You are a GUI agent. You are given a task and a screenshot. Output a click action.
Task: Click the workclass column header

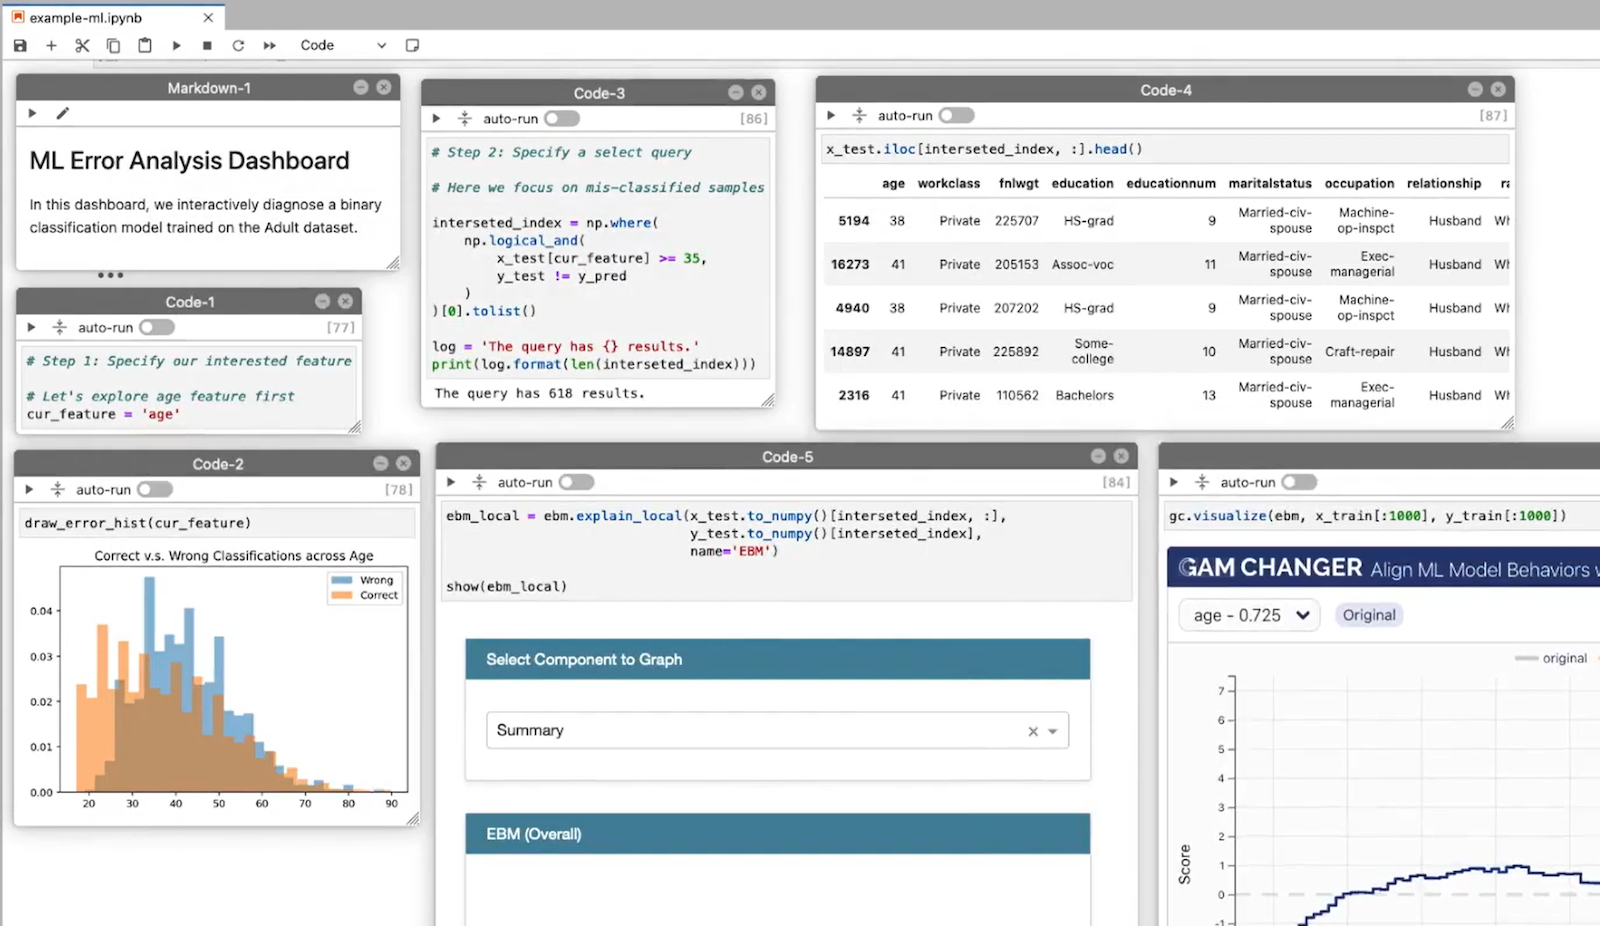click(x=948, y=183)
